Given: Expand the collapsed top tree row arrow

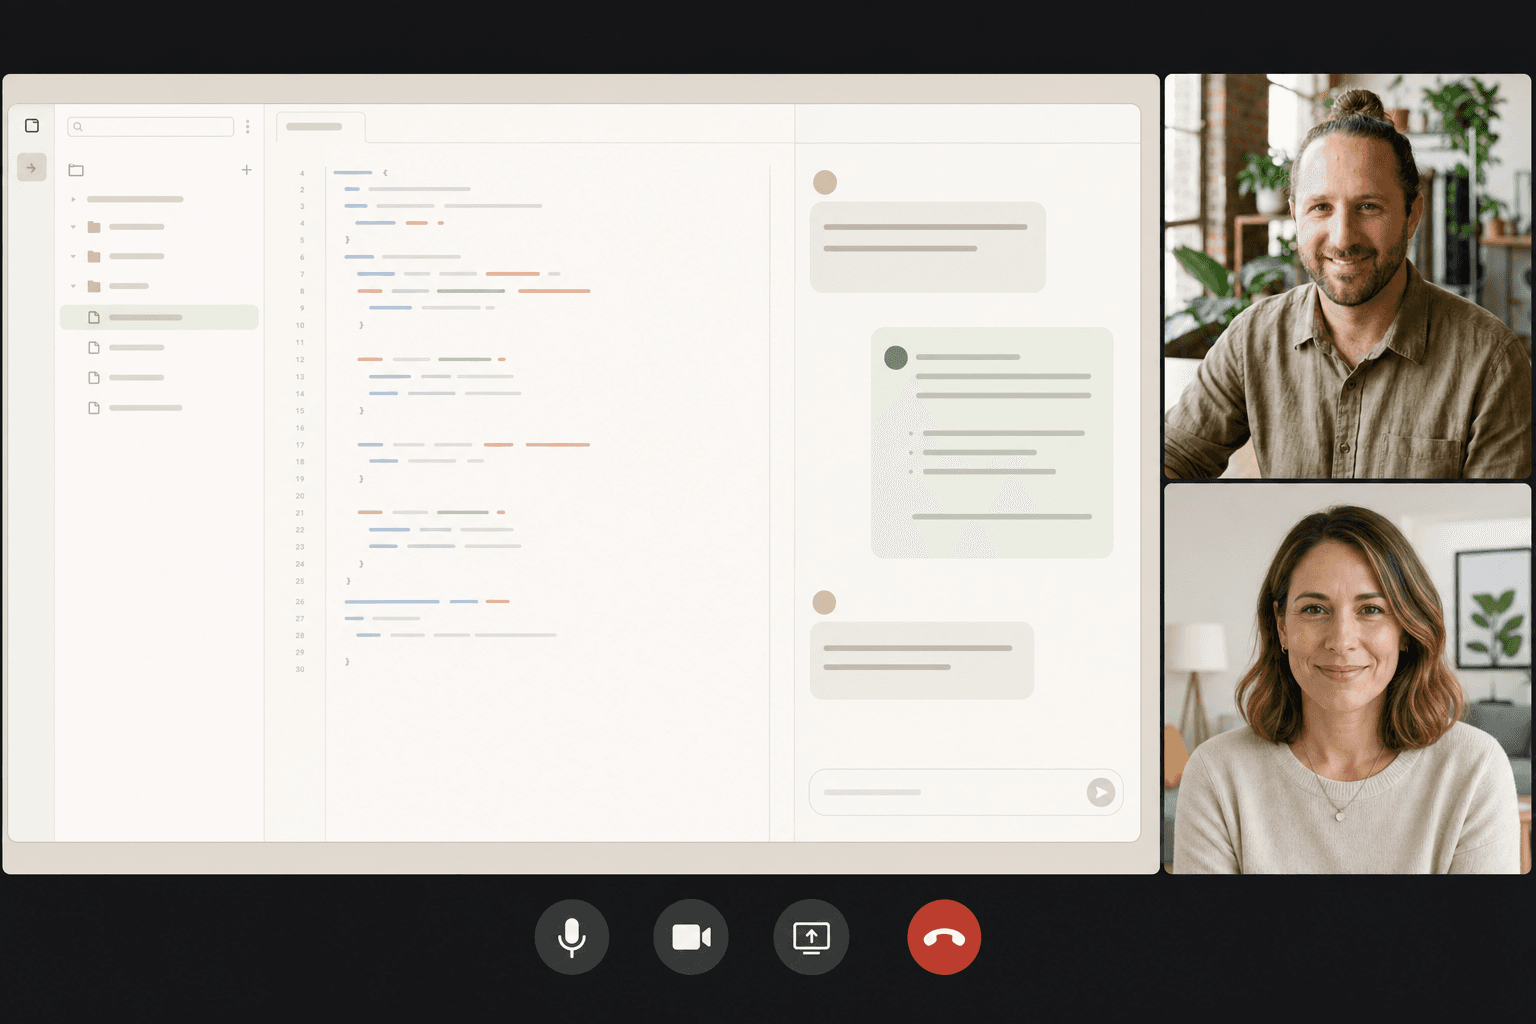Looking at the screenshot, I should point(73,199).
